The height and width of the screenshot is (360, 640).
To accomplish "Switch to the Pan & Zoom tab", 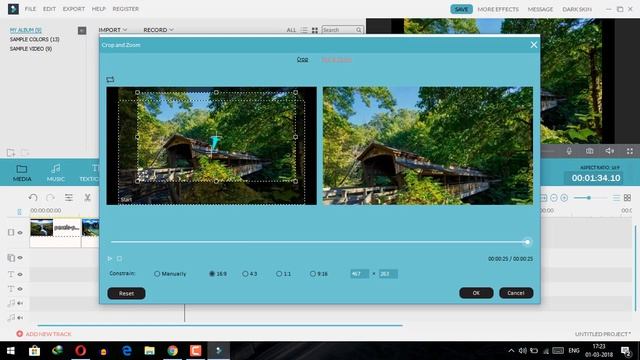I will click(337, 60).
